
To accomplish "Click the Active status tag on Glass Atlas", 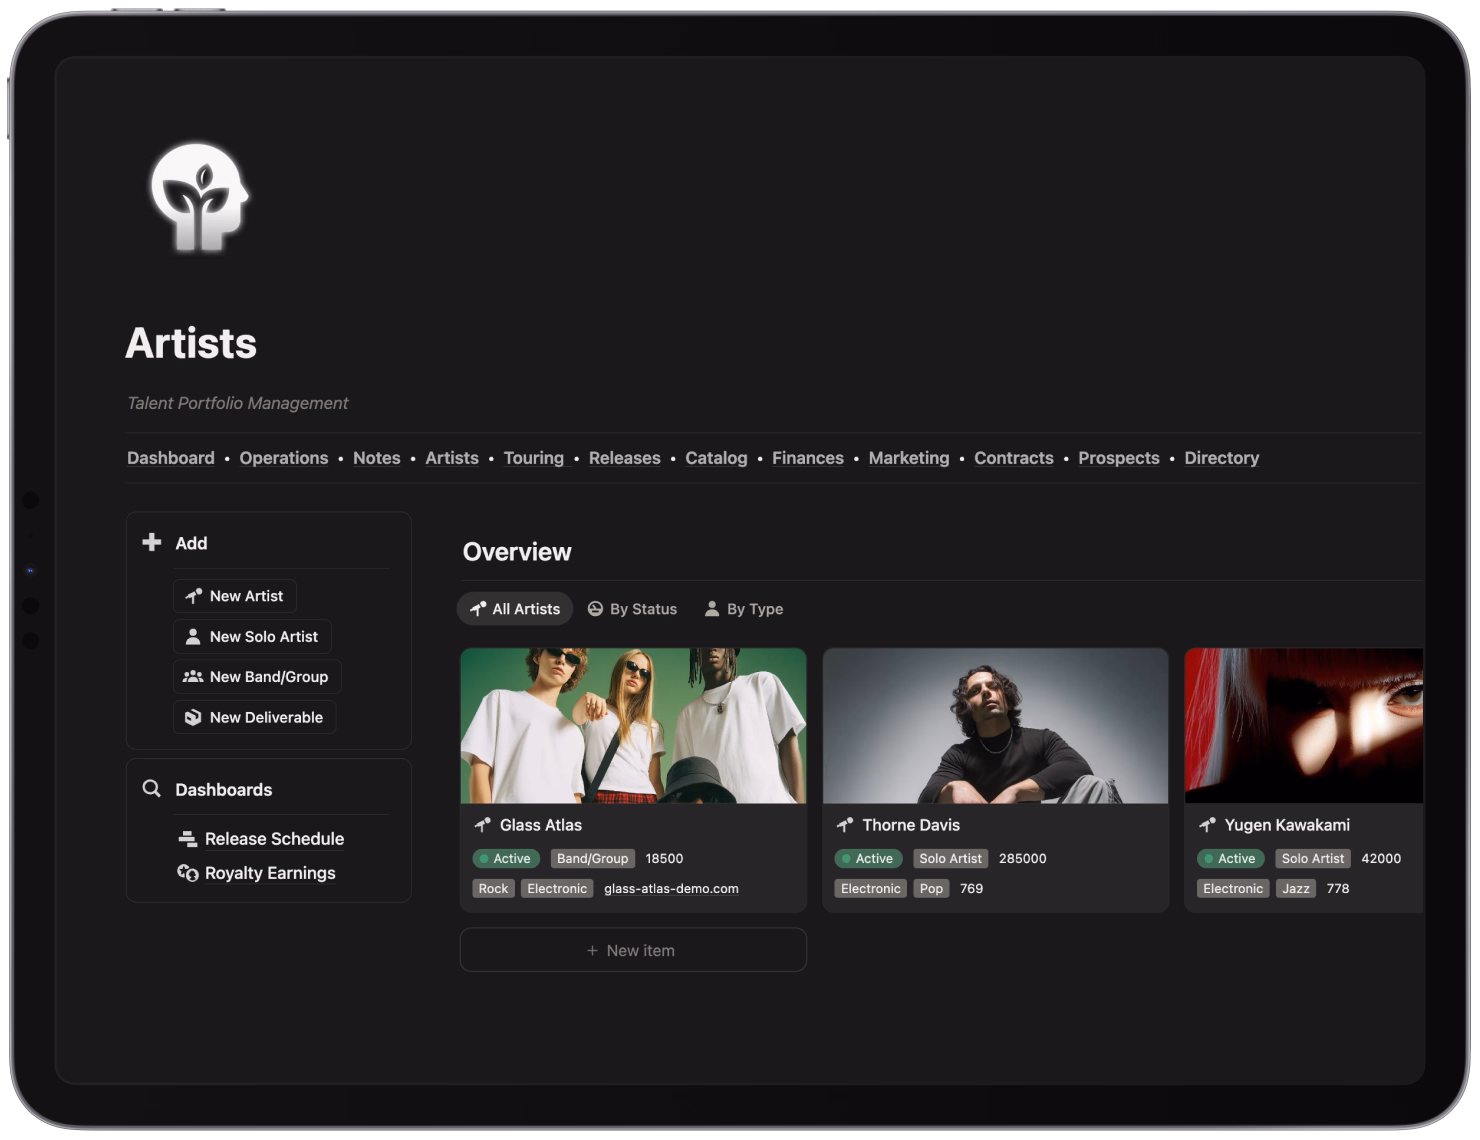I will [506, 859].
